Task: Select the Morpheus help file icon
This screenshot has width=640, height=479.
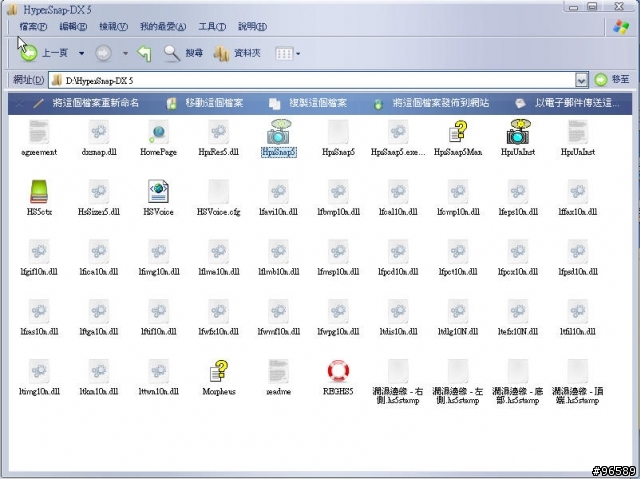Action: (x=219, y=370)
